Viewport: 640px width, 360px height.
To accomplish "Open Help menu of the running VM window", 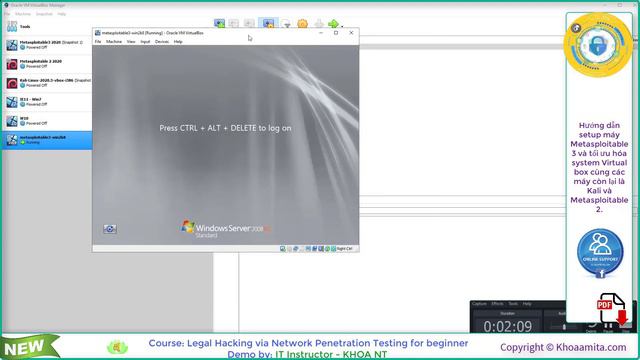I will 178,42.
